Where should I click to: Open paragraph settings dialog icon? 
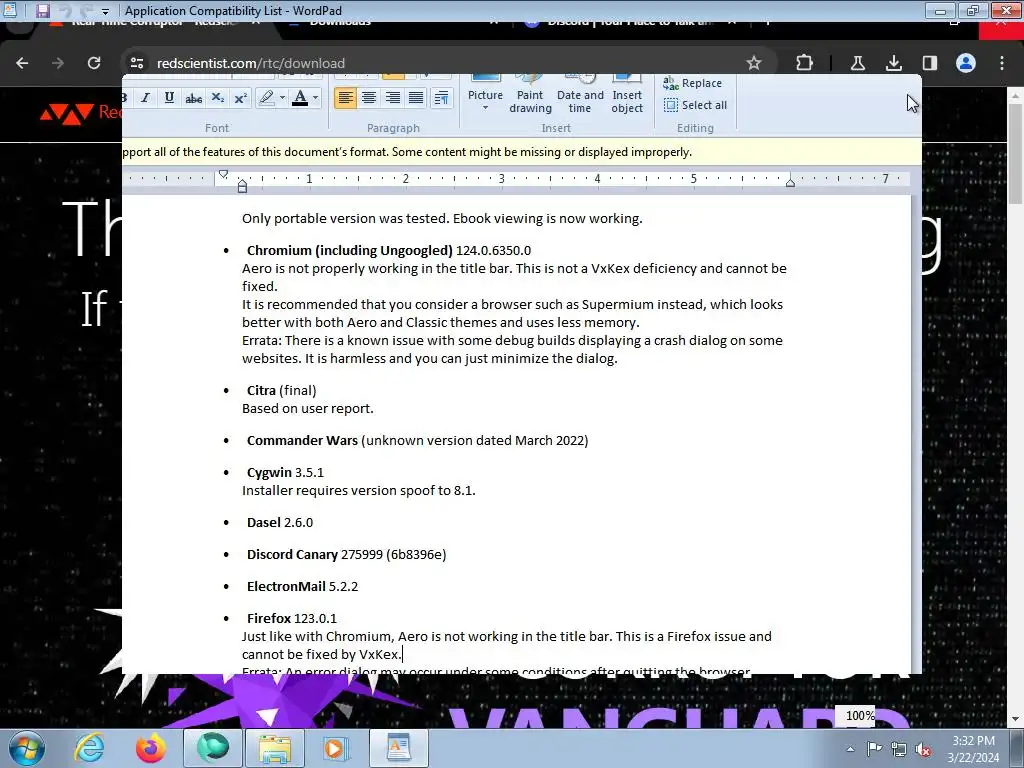(x=441, y=98)
